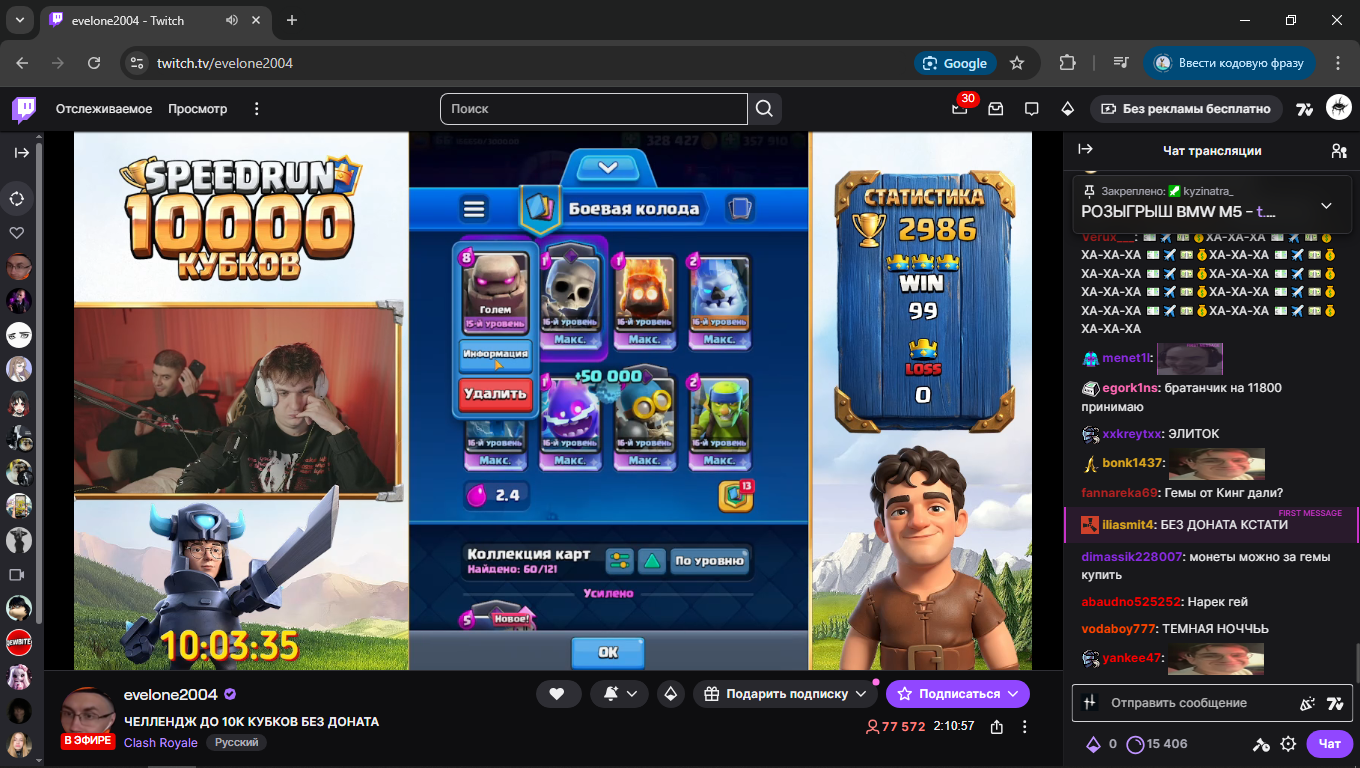The width and height of the screenshot is (1360, 768).
Task: Open the Clash Royale category link
Action: click(x=160, y=743)
